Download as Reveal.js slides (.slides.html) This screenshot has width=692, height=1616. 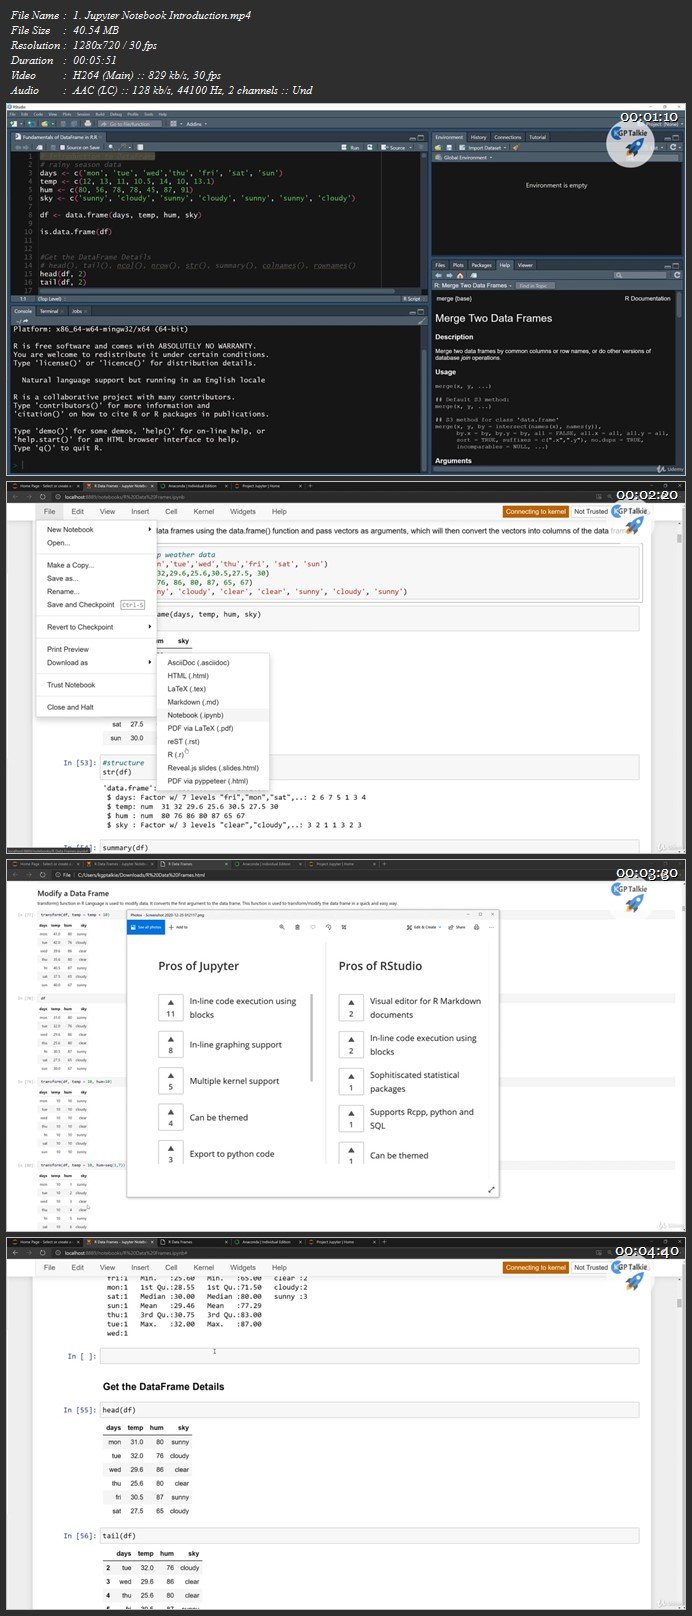pyautogui.click(x=213, y=768)
